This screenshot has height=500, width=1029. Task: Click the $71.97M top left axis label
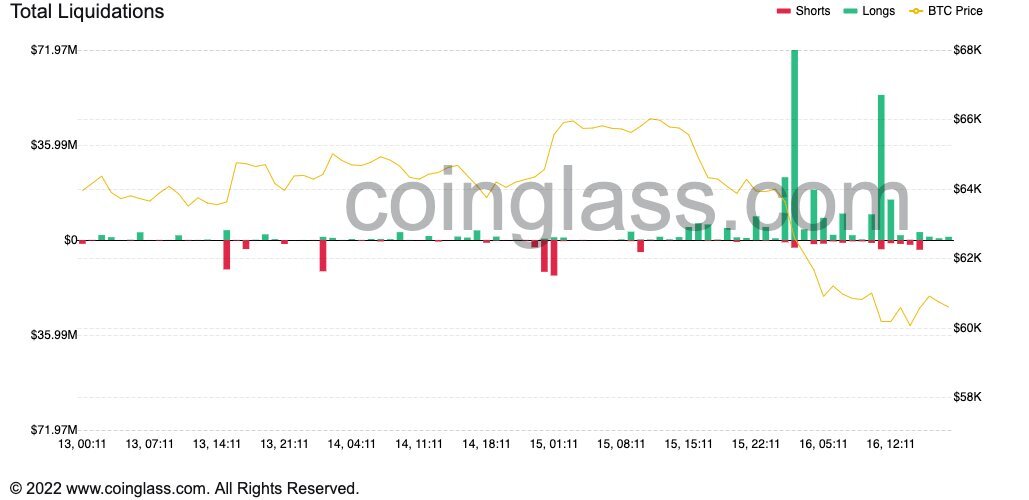pyautogui.click(x=54, y=50)
